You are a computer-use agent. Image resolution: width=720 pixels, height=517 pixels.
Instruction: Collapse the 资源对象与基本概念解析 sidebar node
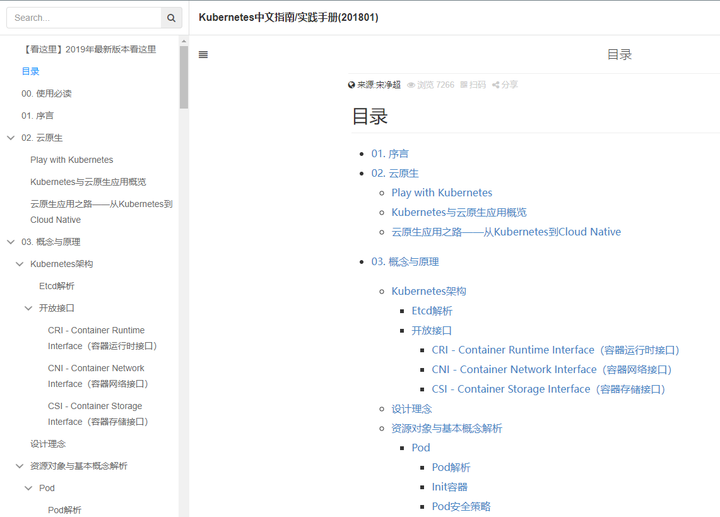pos(20,466)
